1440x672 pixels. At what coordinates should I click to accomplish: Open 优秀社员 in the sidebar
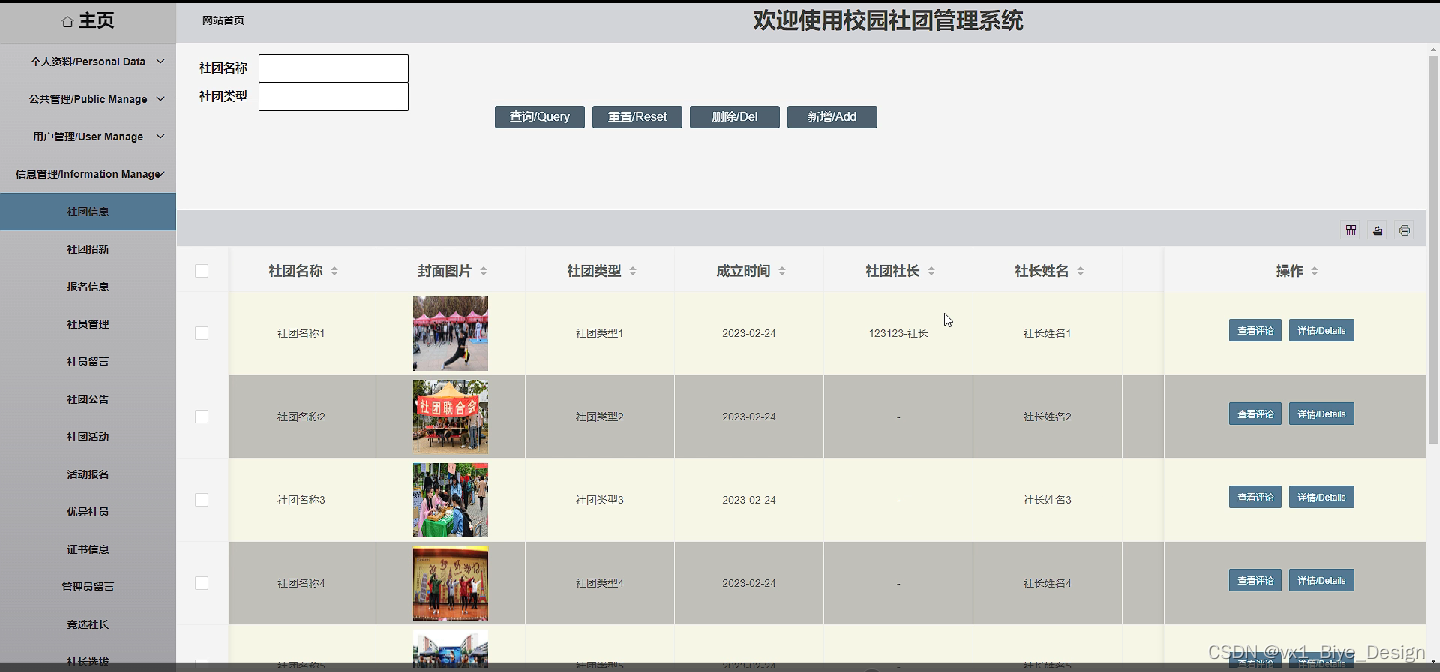[x=88, y=512]
